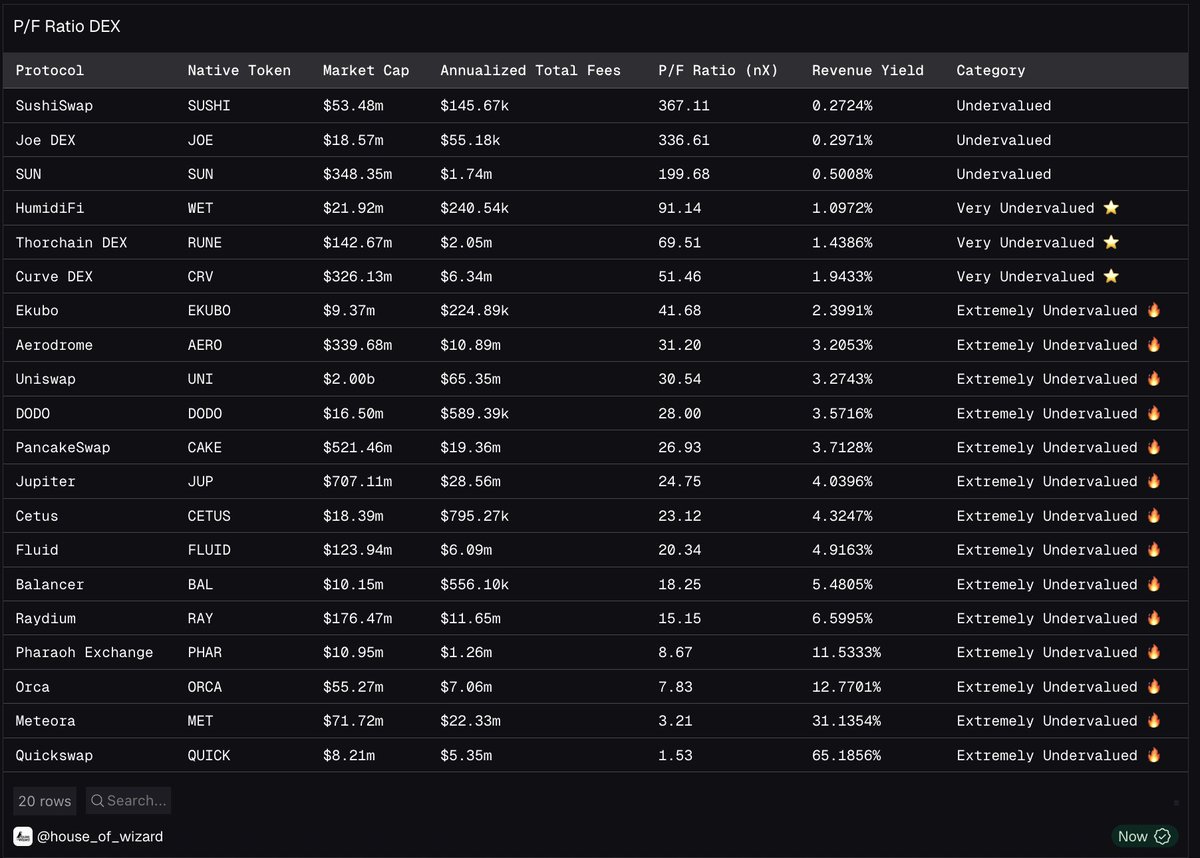Click HumidiFi's Very Undervalued category cell
This screenshot has height=858, width=1200.
point(1037,208)
